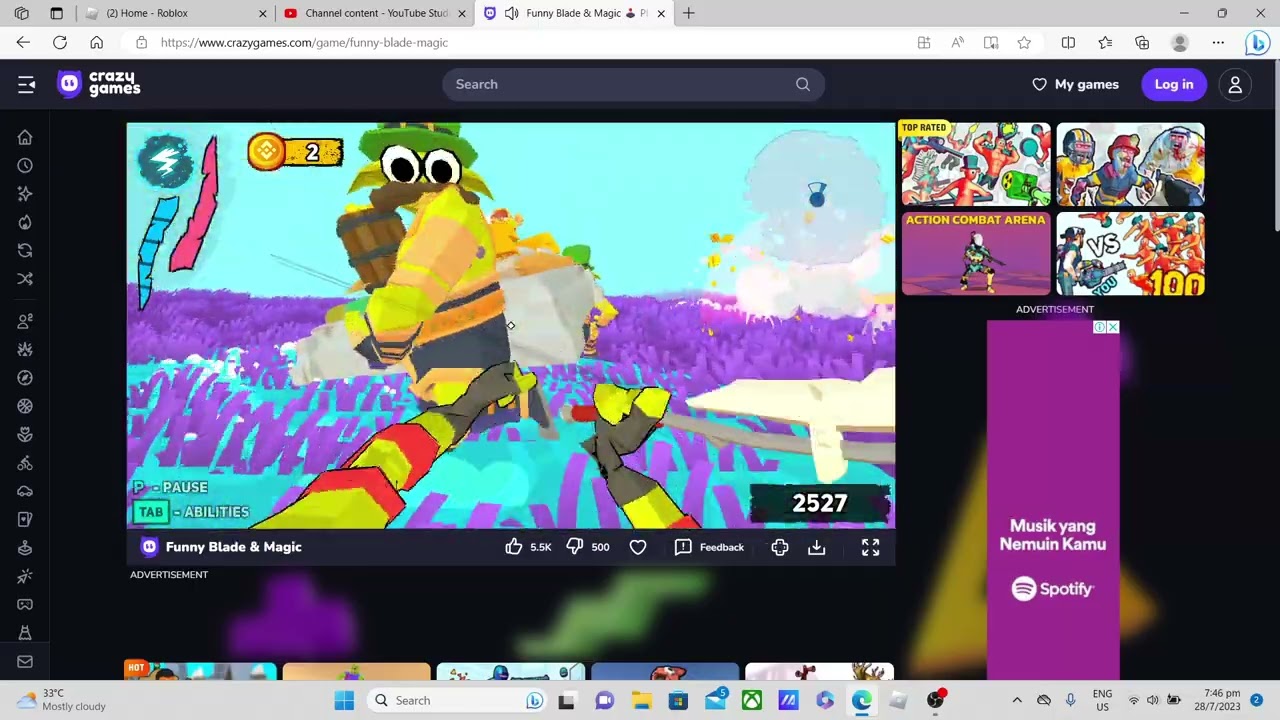Add this page to favorites star
The width and height of the screenshot is (1280, 720).
(1024, 43)
